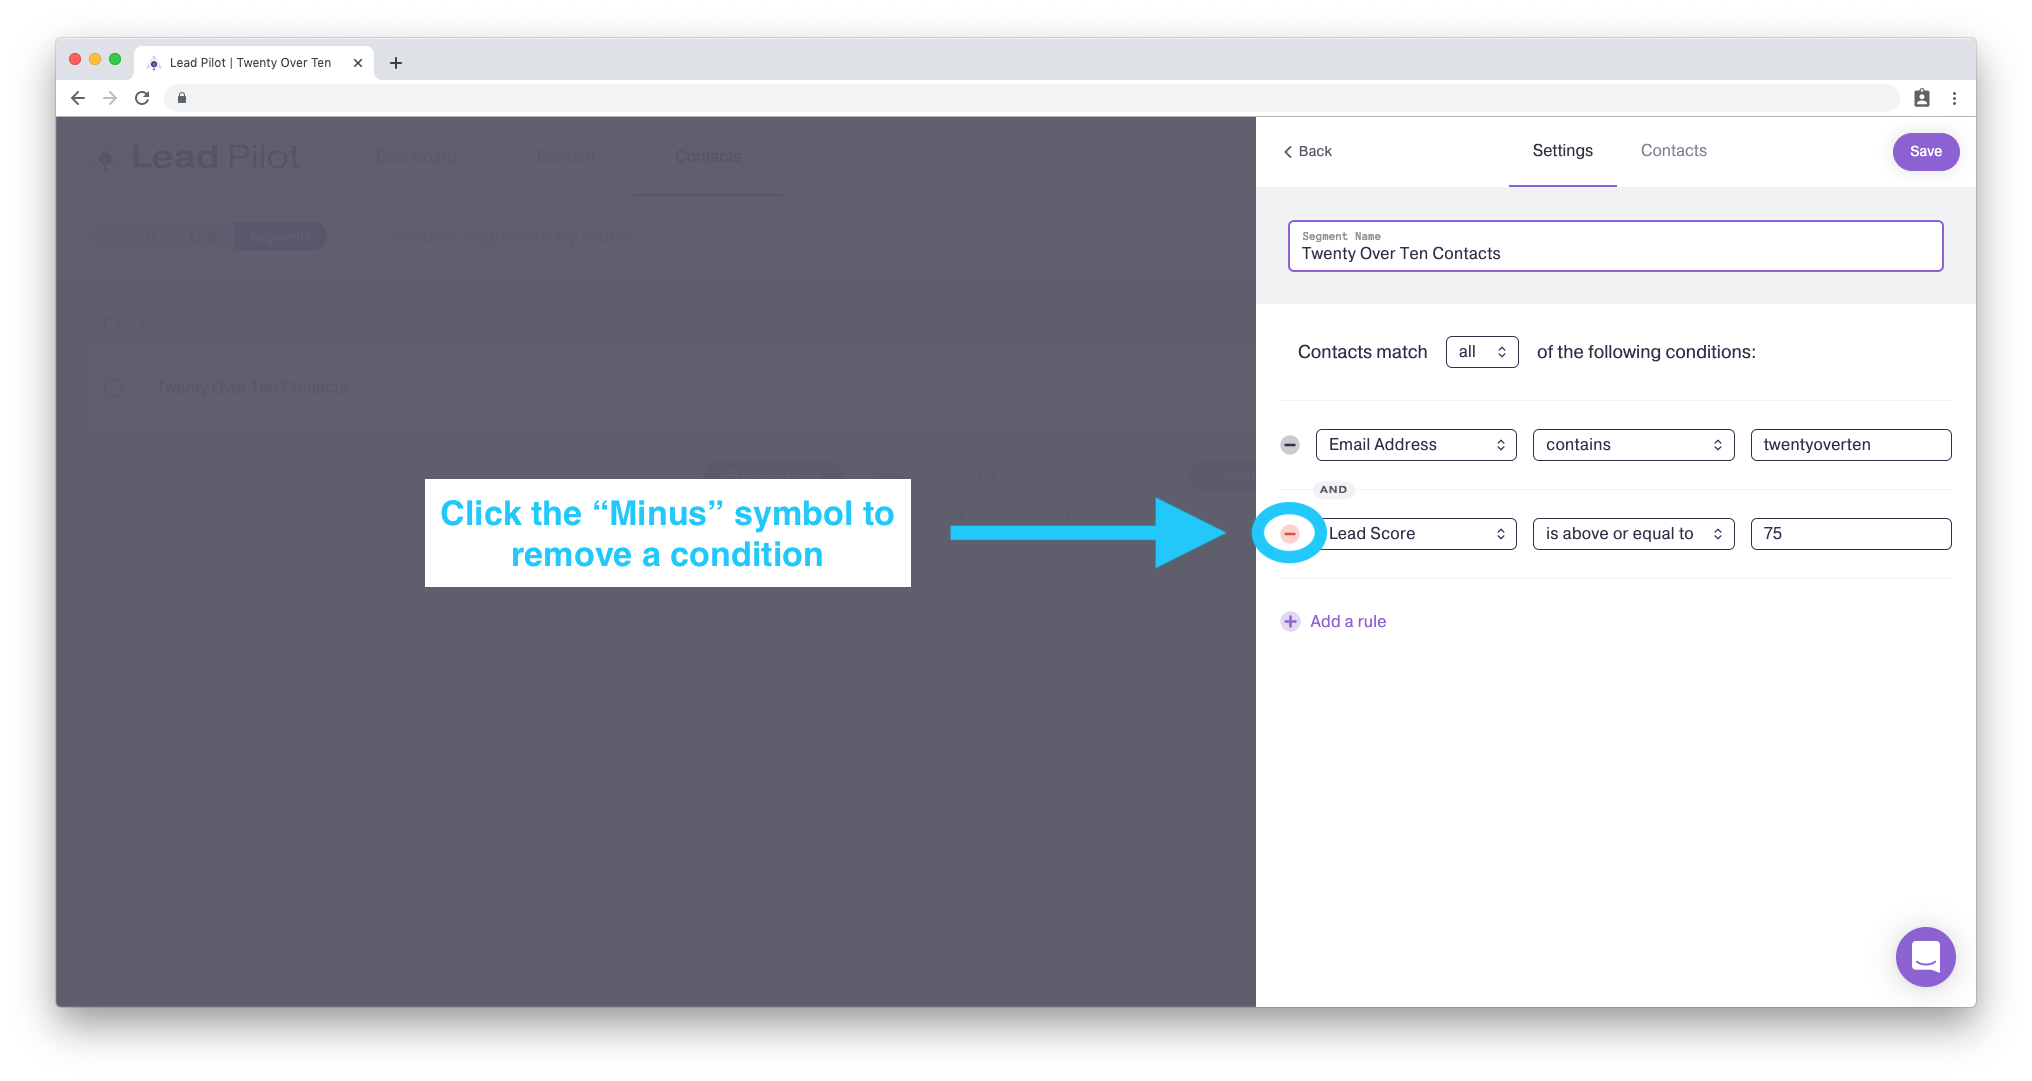
Task: Open the contains operator dropdown
Action: click(x=1633, y=445)
